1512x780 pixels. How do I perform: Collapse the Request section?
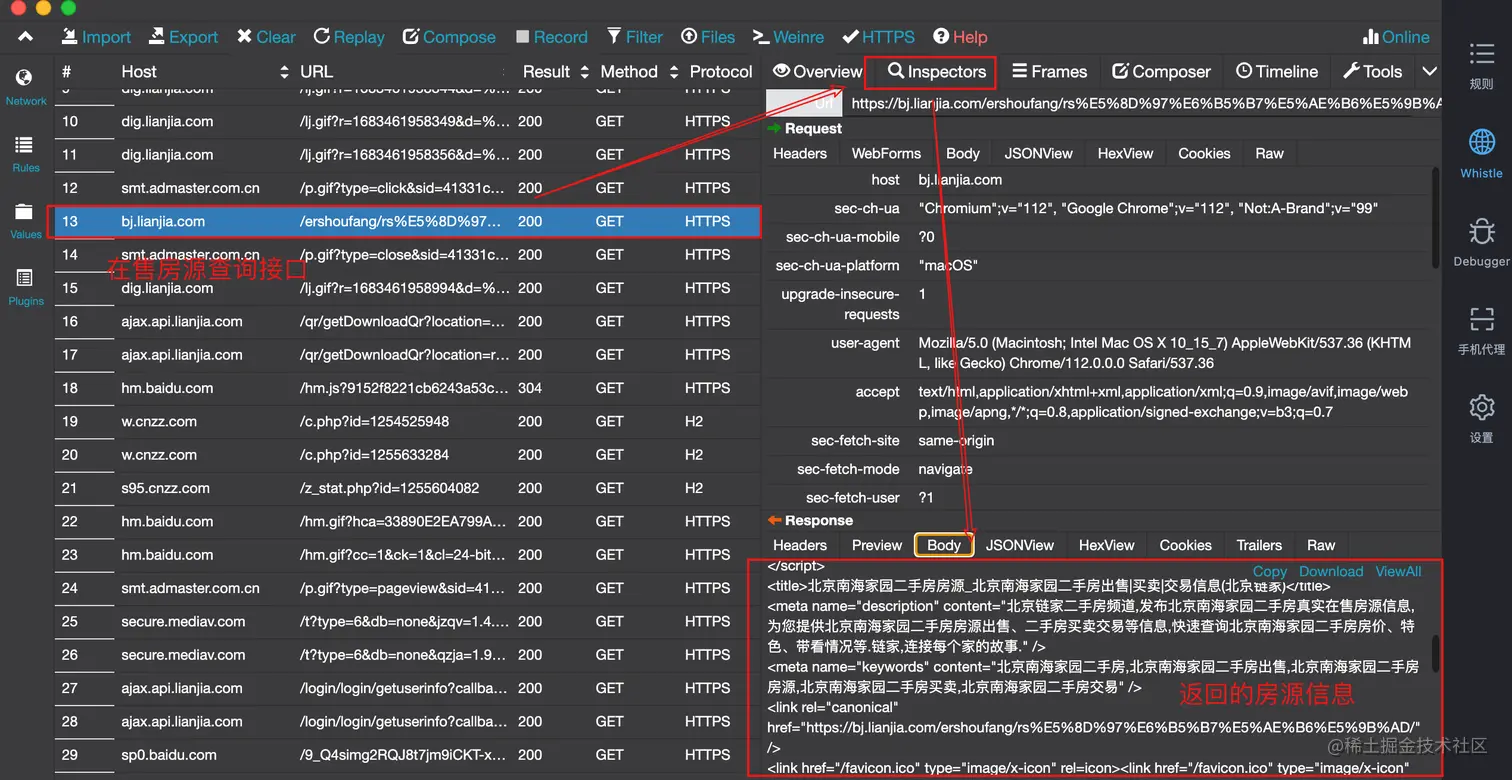point(805,128)
